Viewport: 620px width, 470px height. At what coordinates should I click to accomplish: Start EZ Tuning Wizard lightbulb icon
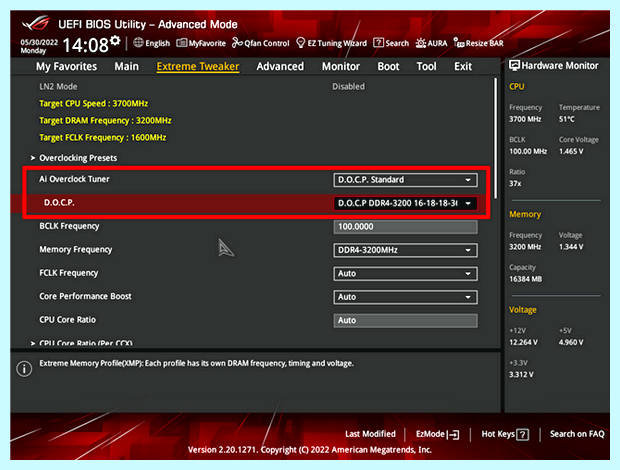tap(301, 43)
